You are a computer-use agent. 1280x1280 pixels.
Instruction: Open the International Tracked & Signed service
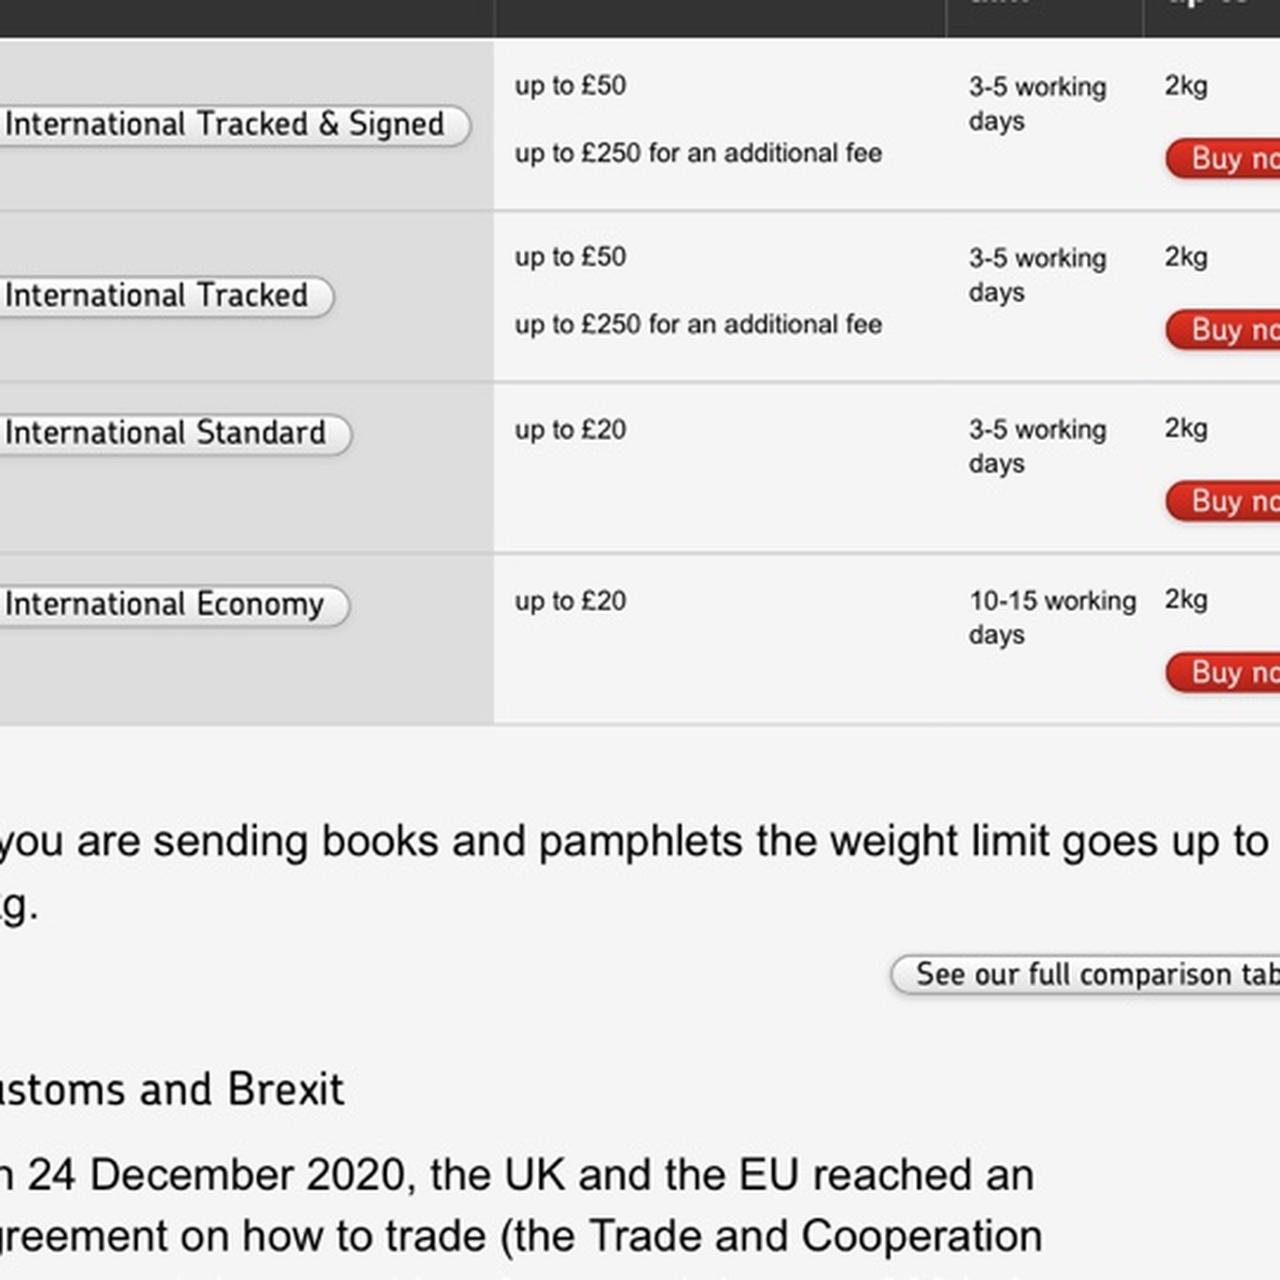click(225, 125)
